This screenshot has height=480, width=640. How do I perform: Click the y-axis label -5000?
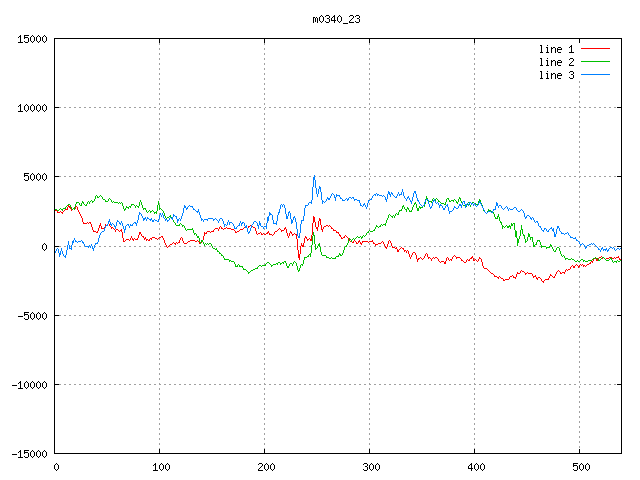click(32, 316)
